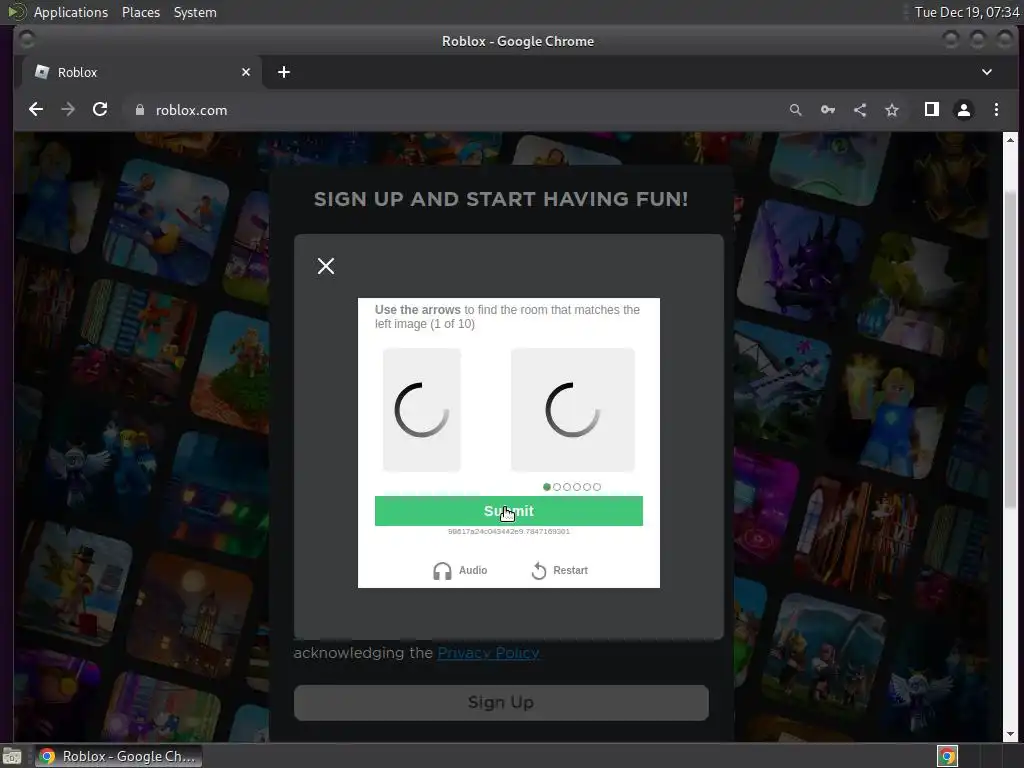The image size is (1024, 768).
Task: Go back with Chrome's back arrow
Action: [x=36, y=110]
